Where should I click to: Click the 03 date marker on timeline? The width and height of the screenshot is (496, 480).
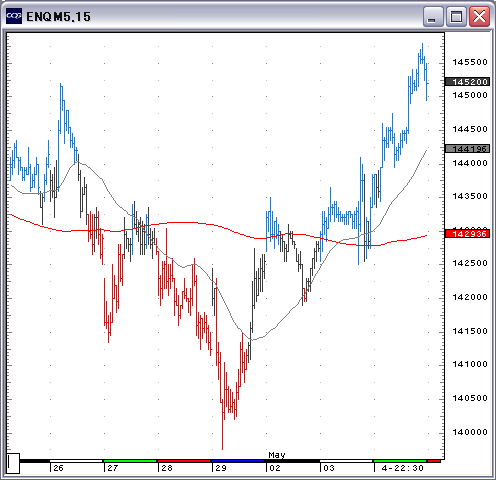tap(329, 468)
